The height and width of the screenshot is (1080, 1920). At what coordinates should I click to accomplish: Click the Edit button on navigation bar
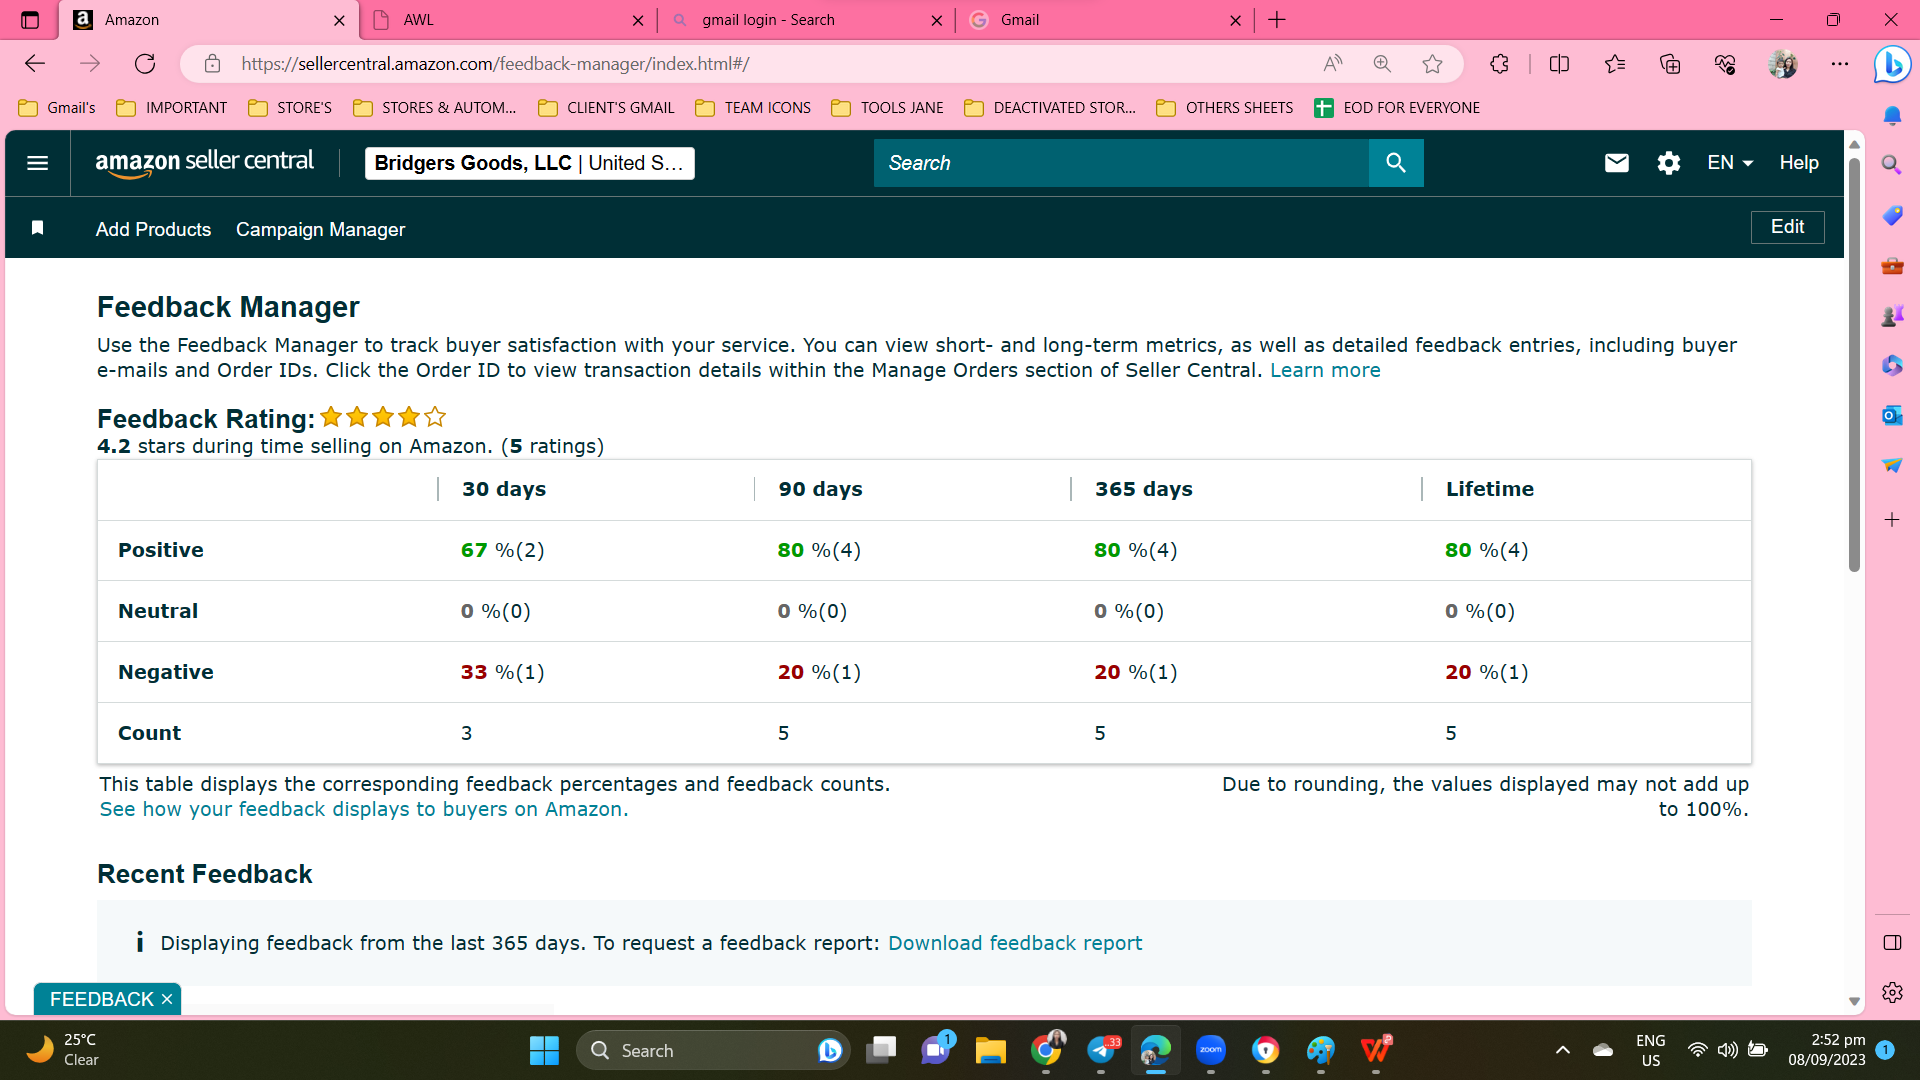[x=1787, y=227]
